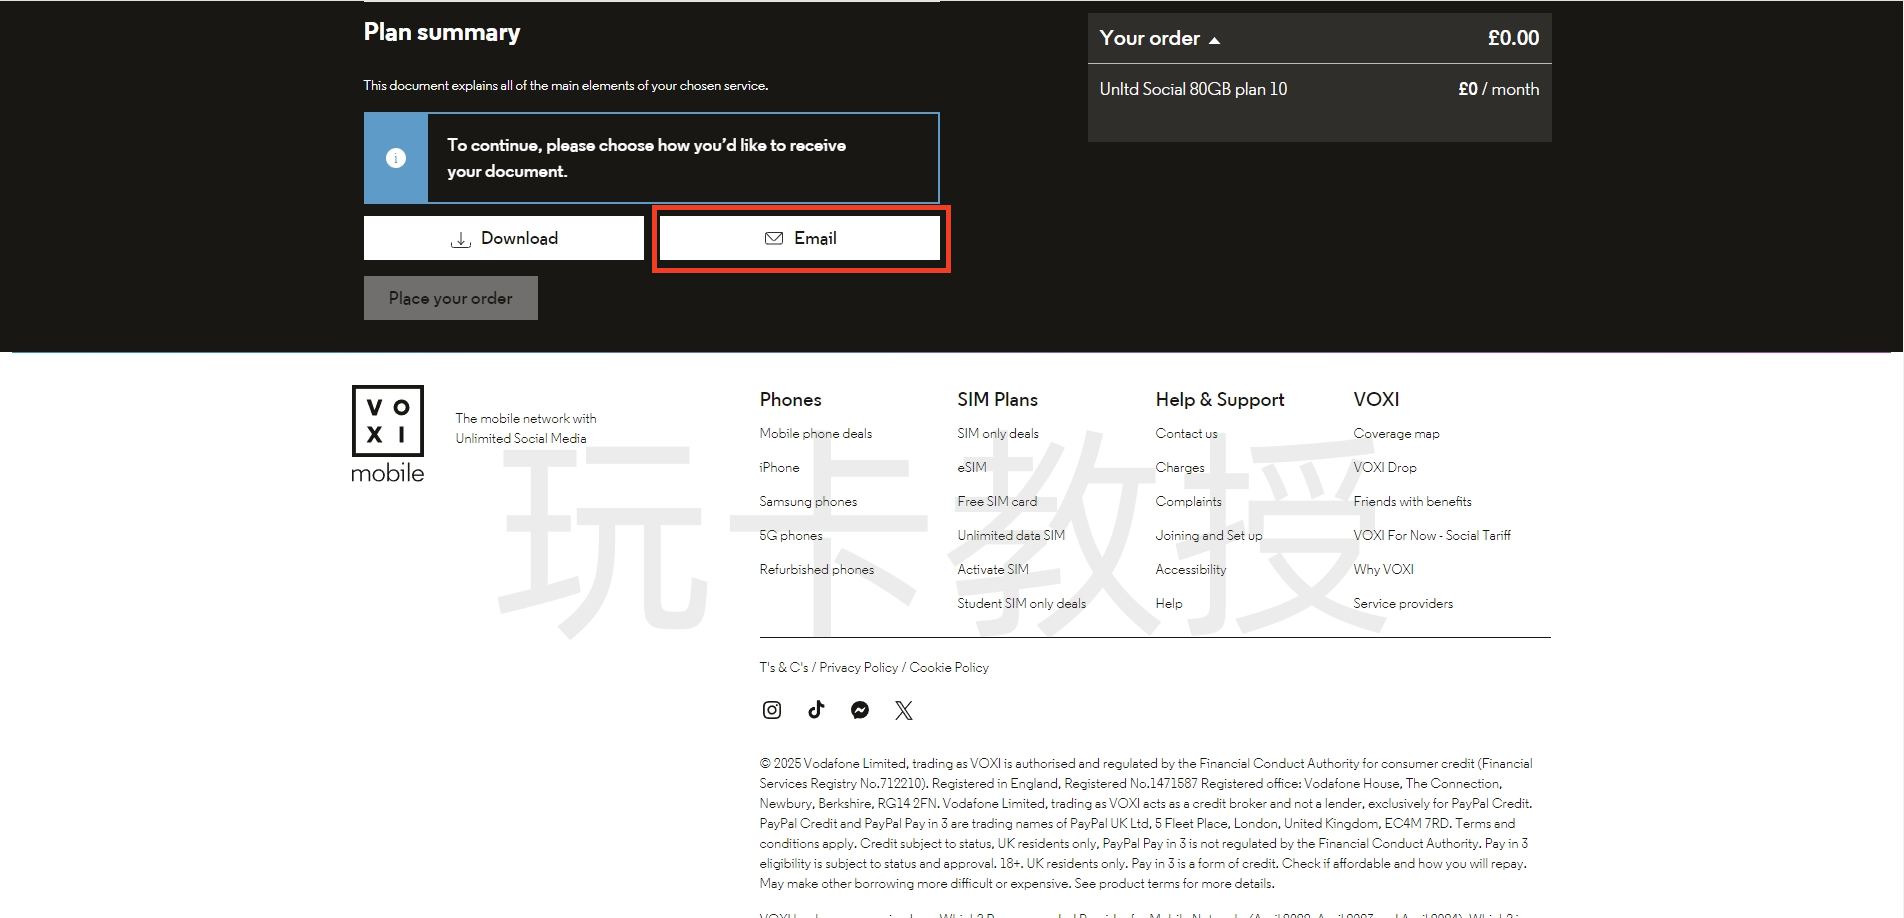Click the VOXI mobile logo
Viewport: 1904px width, 918px height.
pyautogui.click(x=388, y=434)
